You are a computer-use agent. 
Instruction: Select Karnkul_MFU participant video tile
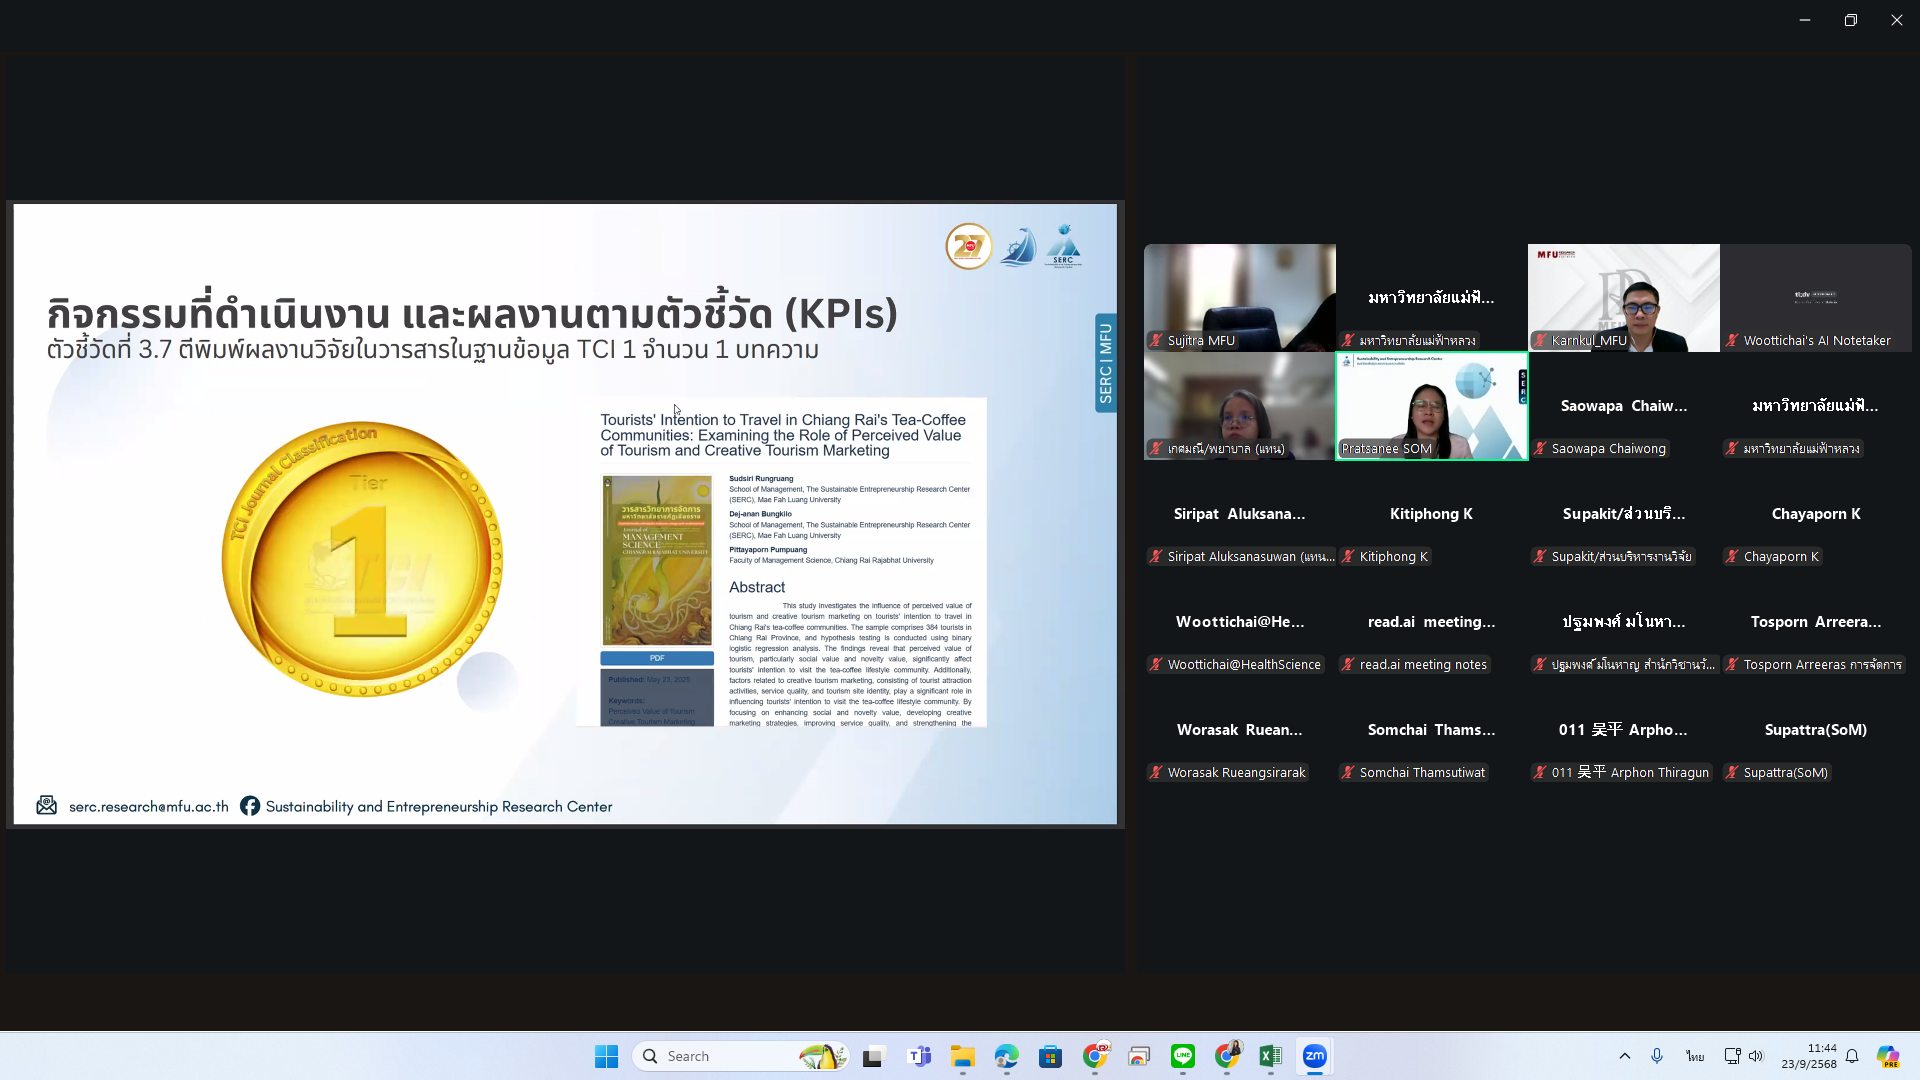[1623, 297]
